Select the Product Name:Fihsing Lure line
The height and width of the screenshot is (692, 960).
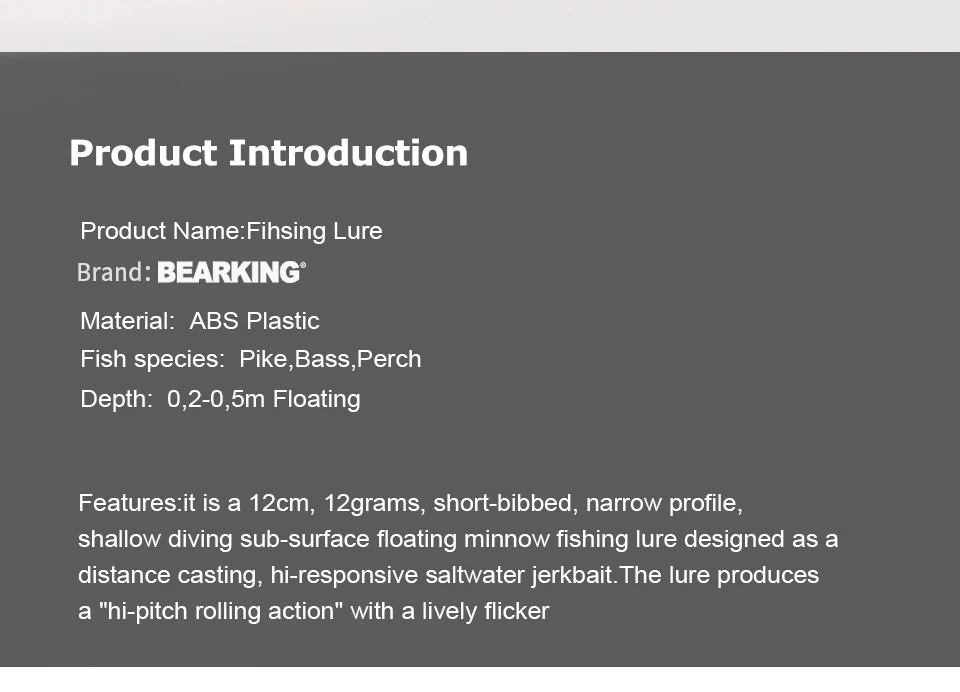pyautogui.click(x=231, y=231)
